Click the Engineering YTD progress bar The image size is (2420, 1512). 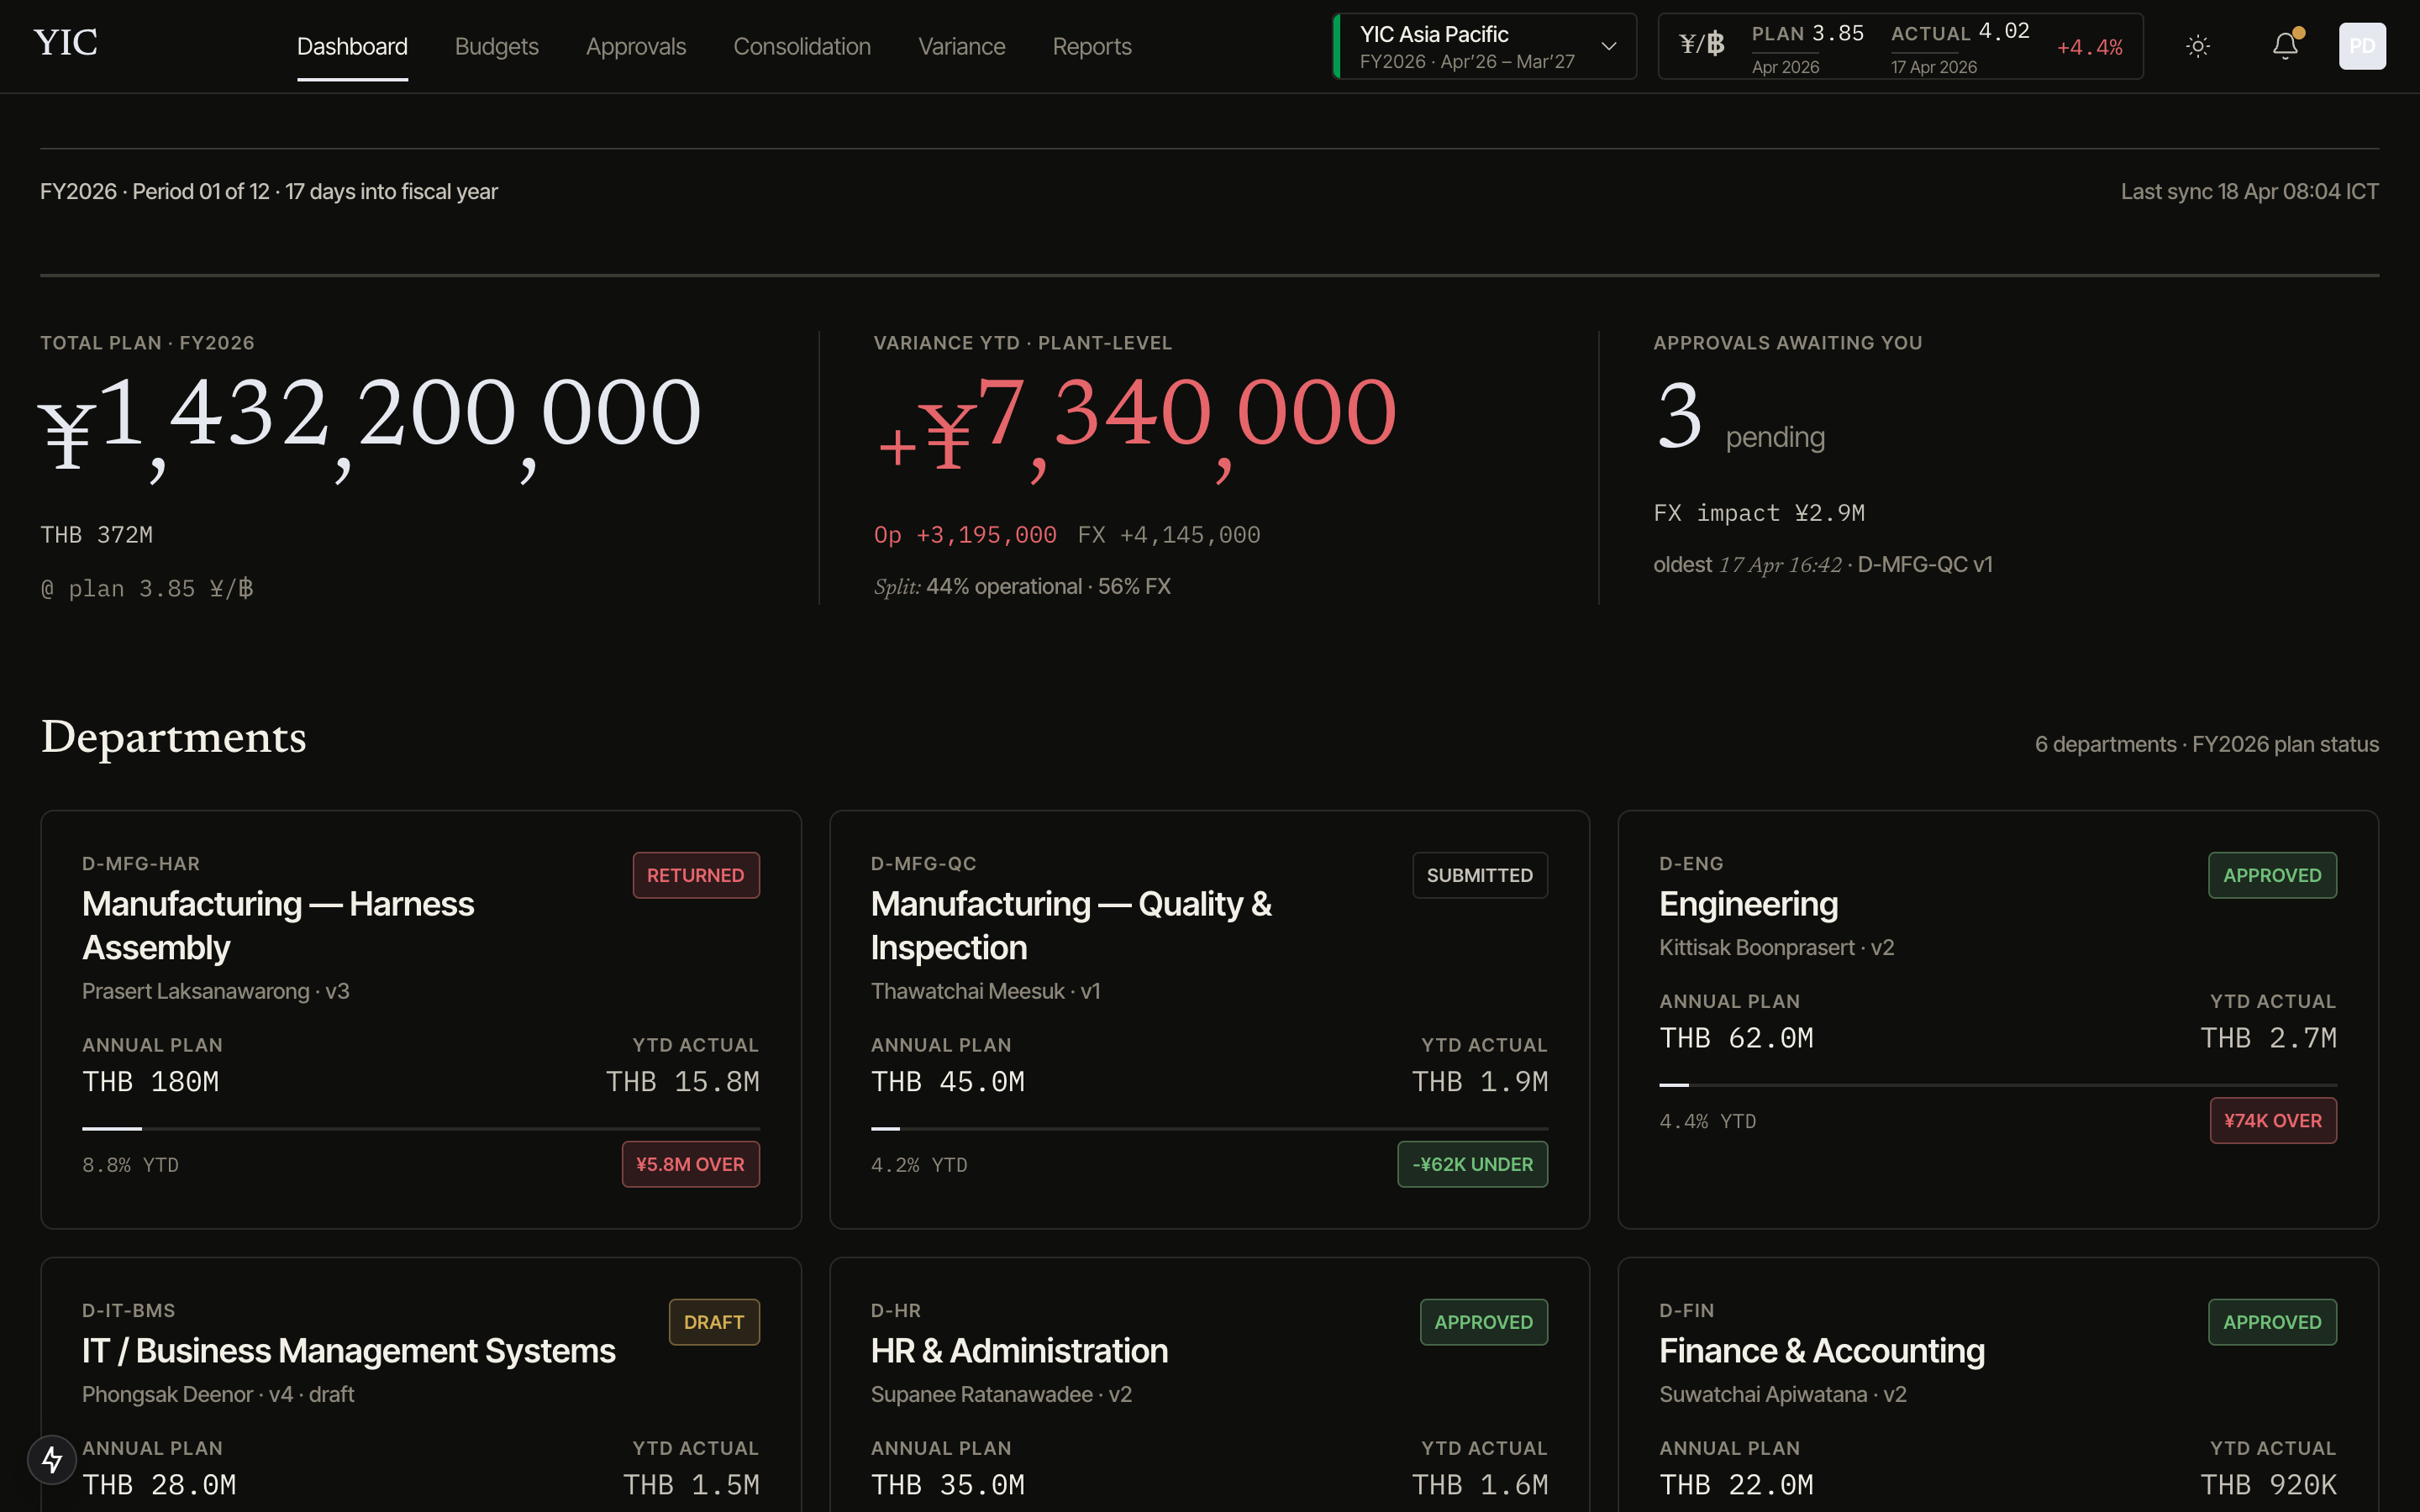[x=1998, y=1084]
